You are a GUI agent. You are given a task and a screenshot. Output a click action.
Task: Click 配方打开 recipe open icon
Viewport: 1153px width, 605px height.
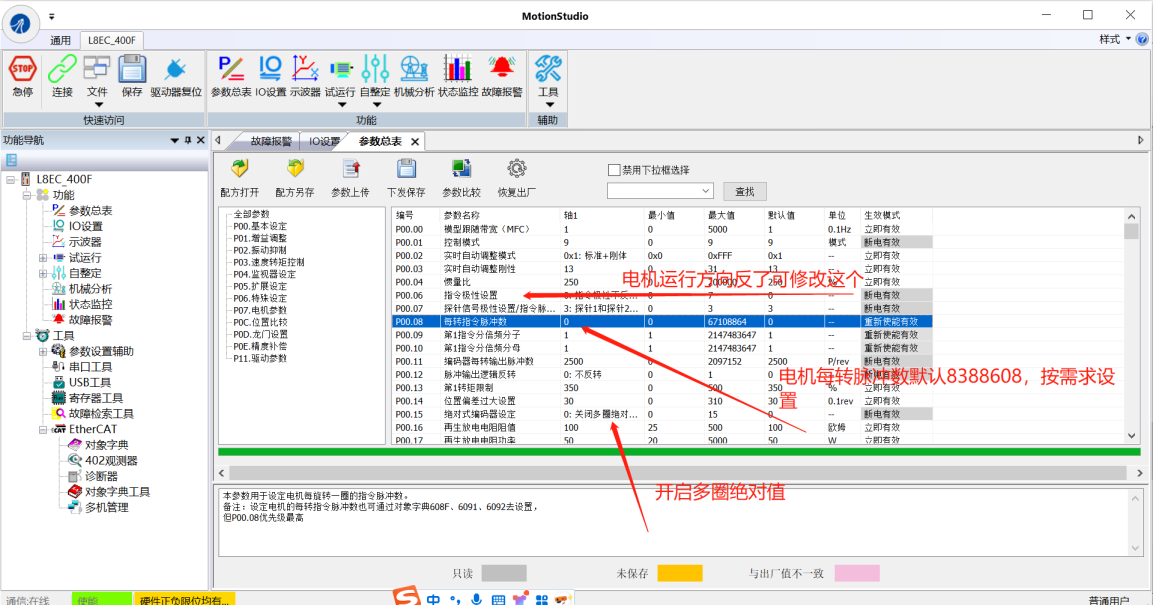point(240,169)
